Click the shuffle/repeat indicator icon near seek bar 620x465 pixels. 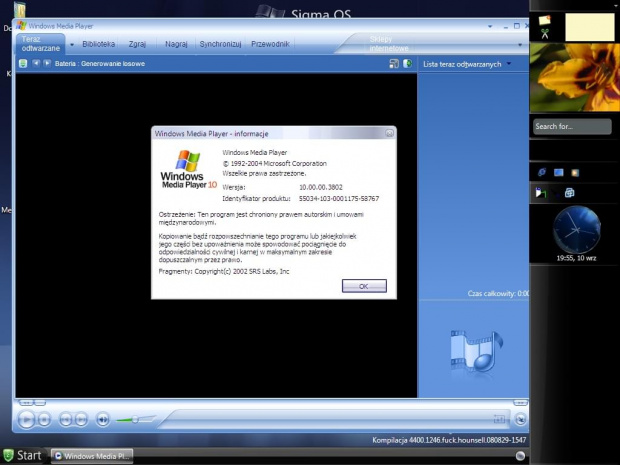(499, 419)
